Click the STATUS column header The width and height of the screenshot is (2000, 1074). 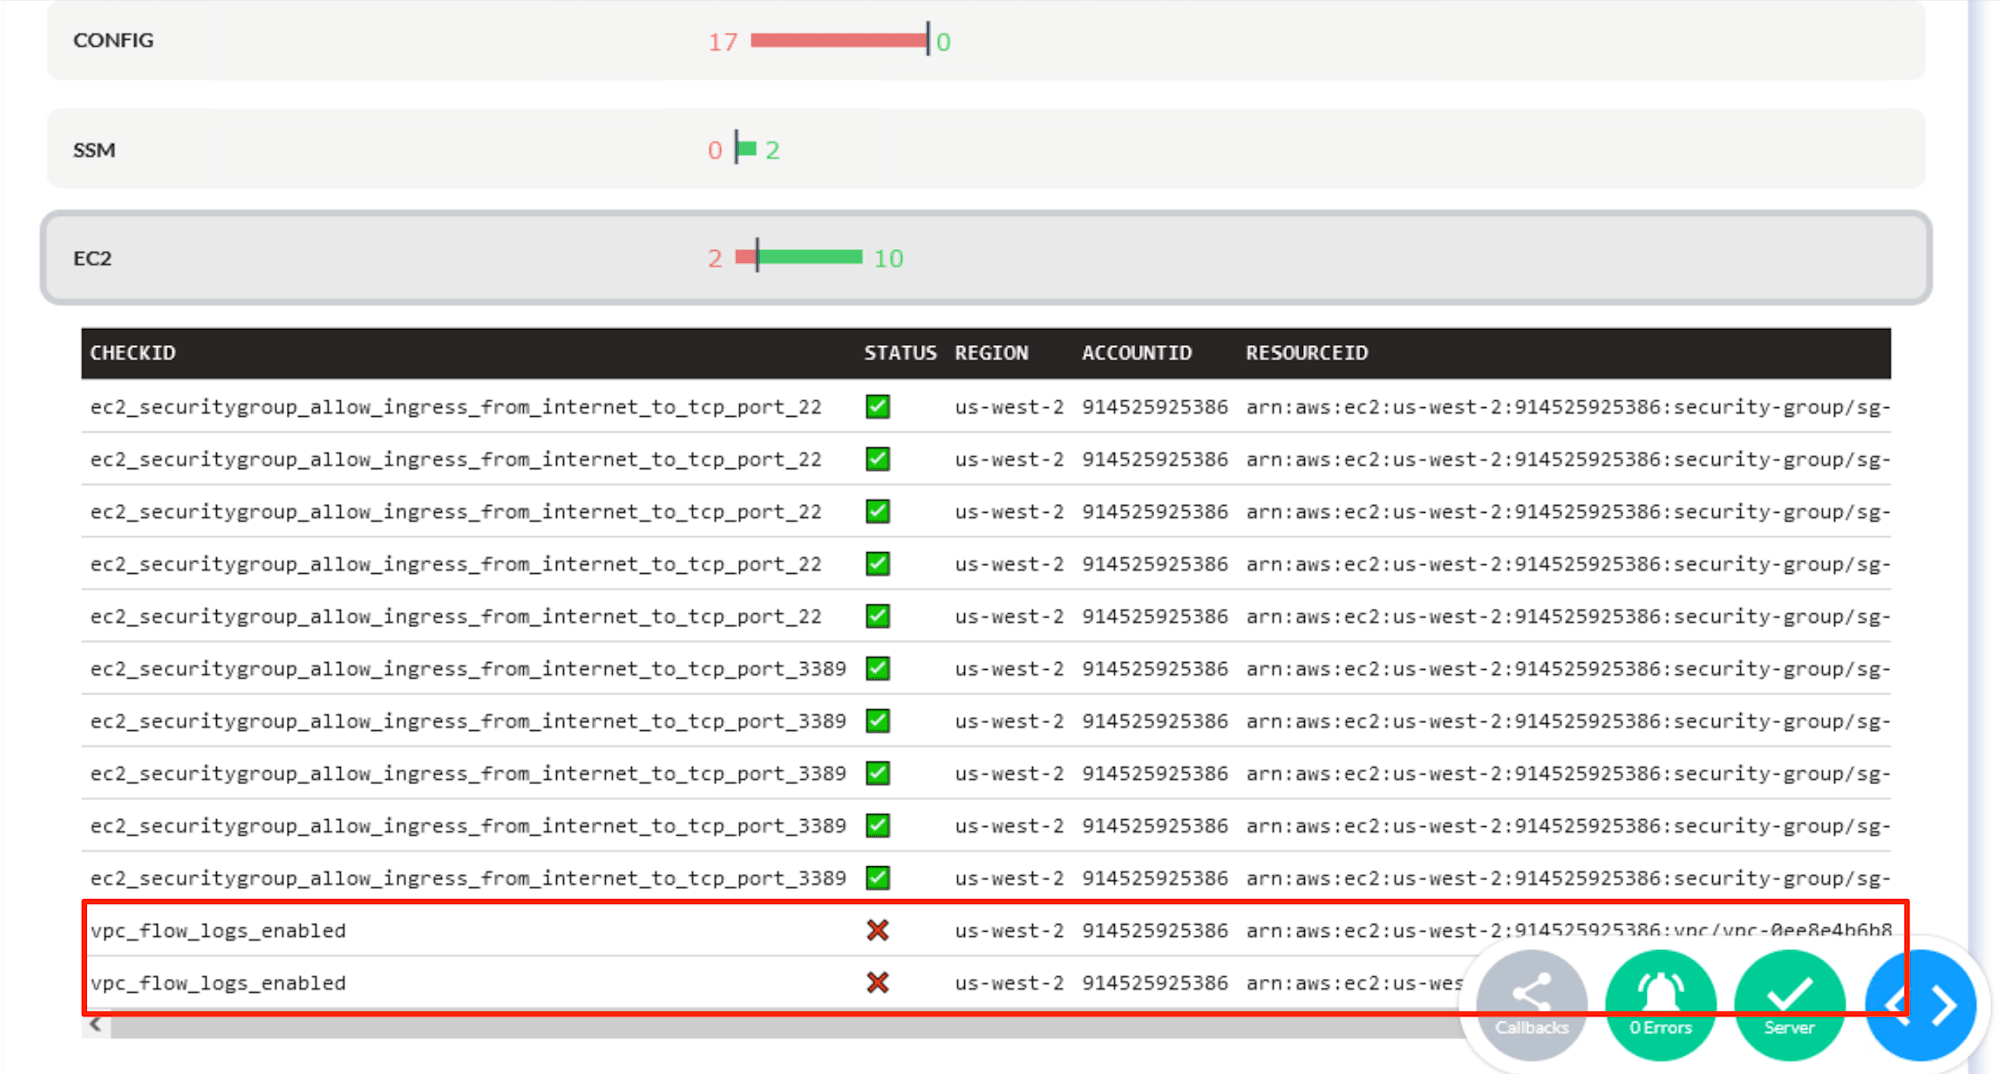click(x=900, y=353)
